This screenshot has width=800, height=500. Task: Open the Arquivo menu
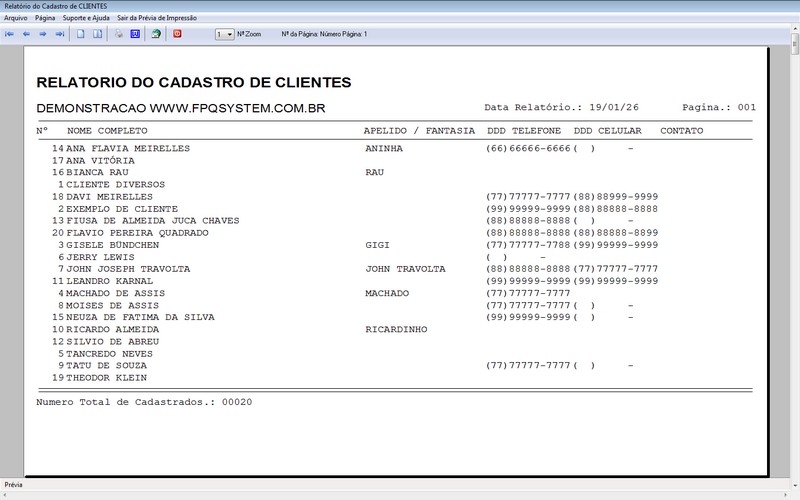click(16, 18)
